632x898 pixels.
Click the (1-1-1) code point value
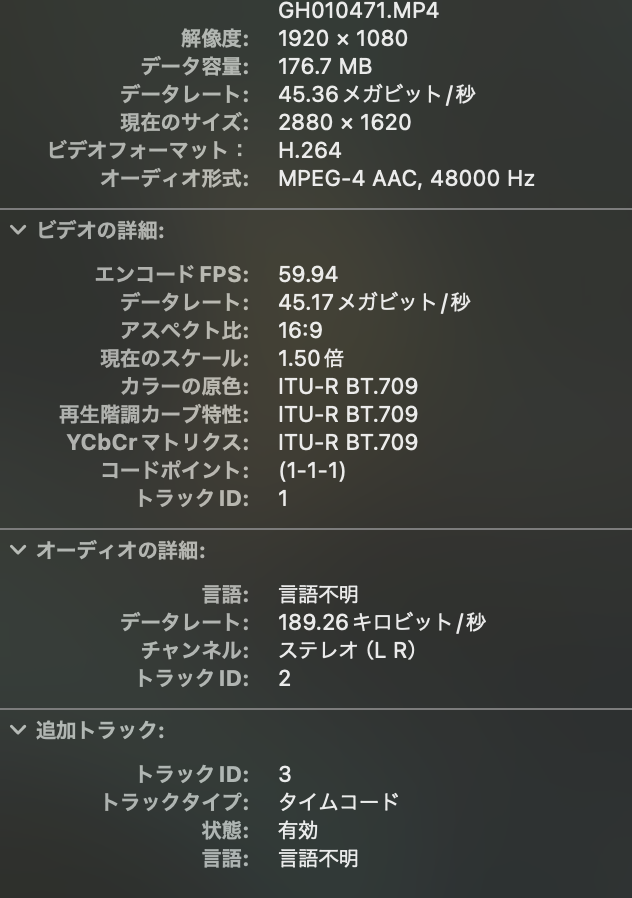(312, 470)
